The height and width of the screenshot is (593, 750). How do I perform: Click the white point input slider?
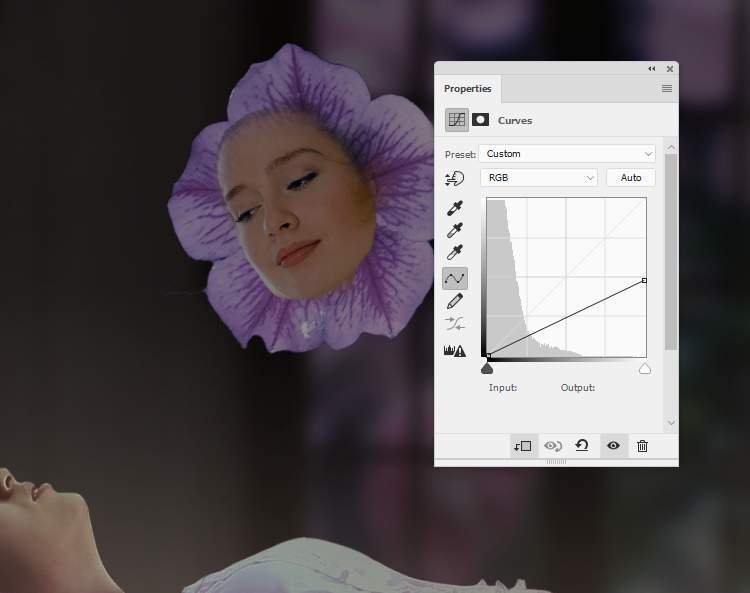645,368
